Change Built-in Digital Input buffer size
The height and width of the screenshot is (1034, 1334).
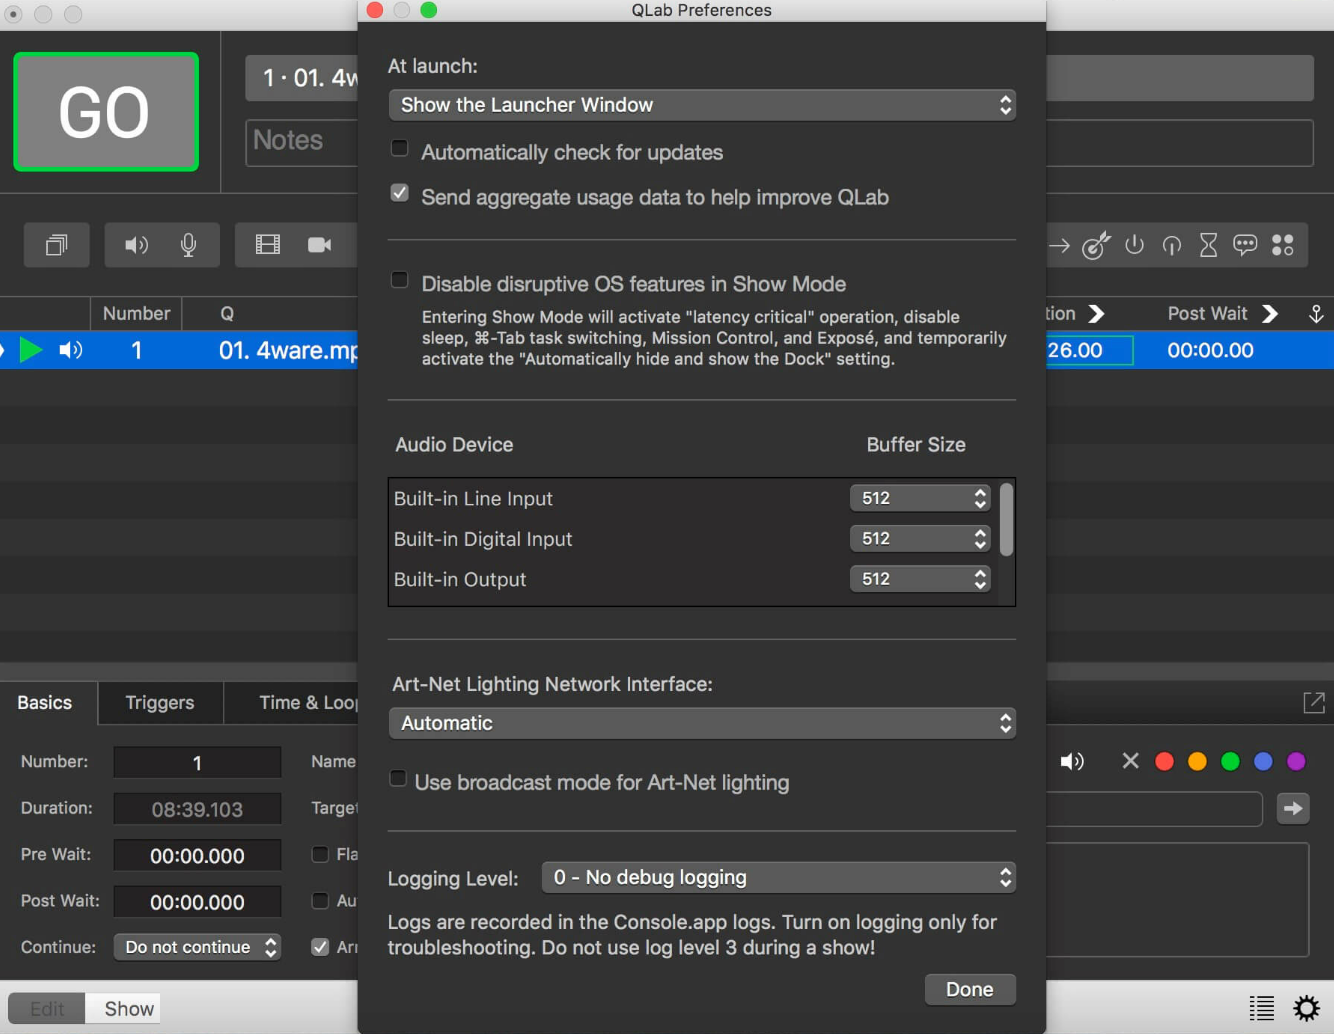920,538
